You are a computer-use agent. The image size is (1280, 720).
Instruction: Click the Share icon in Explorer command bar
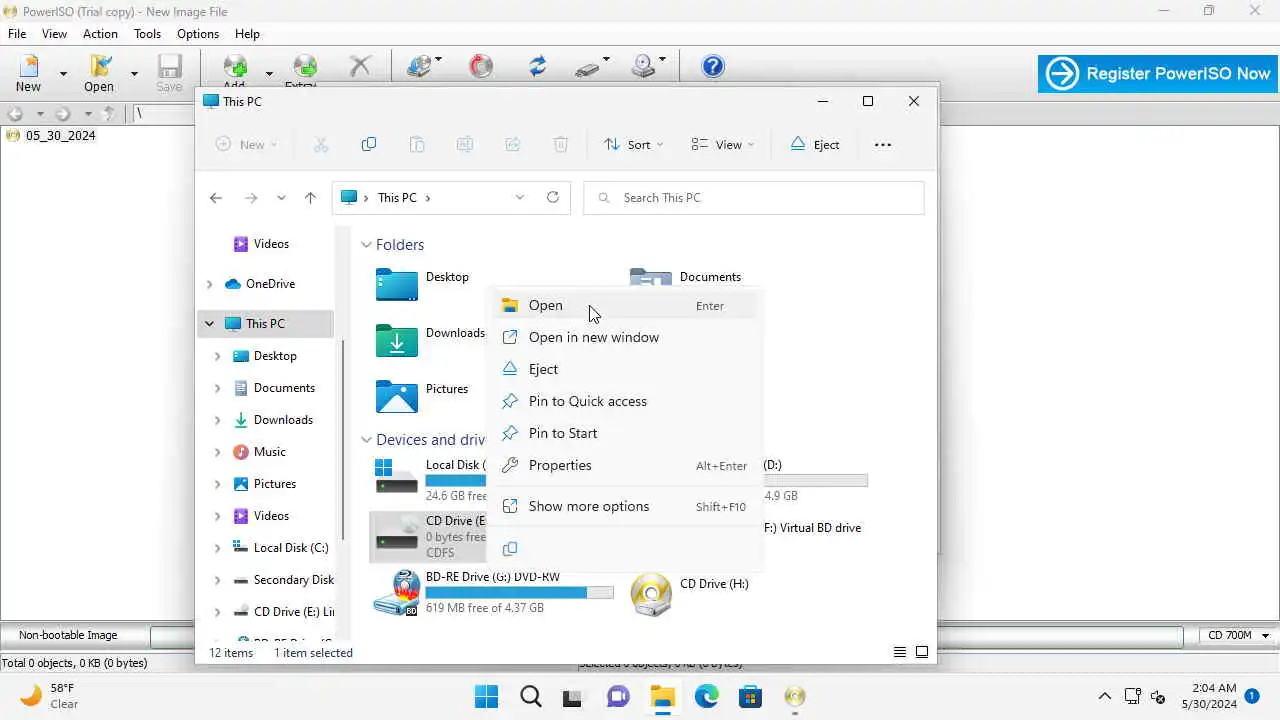pos(513,144)
